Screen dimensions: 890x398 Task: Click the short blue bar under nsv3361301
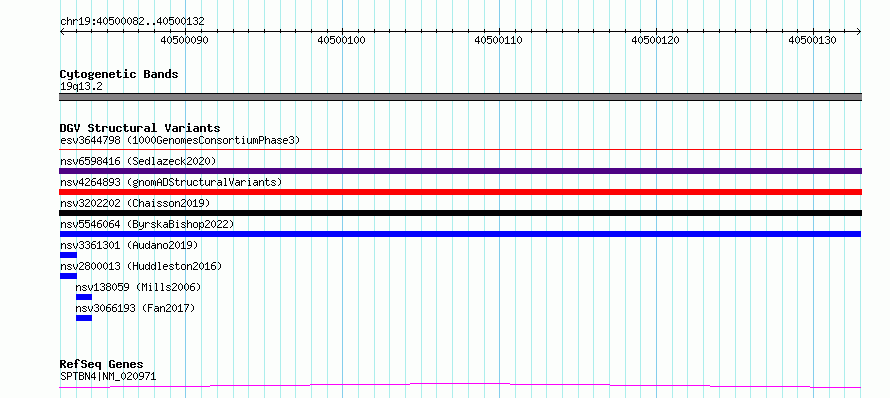click(68, 255)
